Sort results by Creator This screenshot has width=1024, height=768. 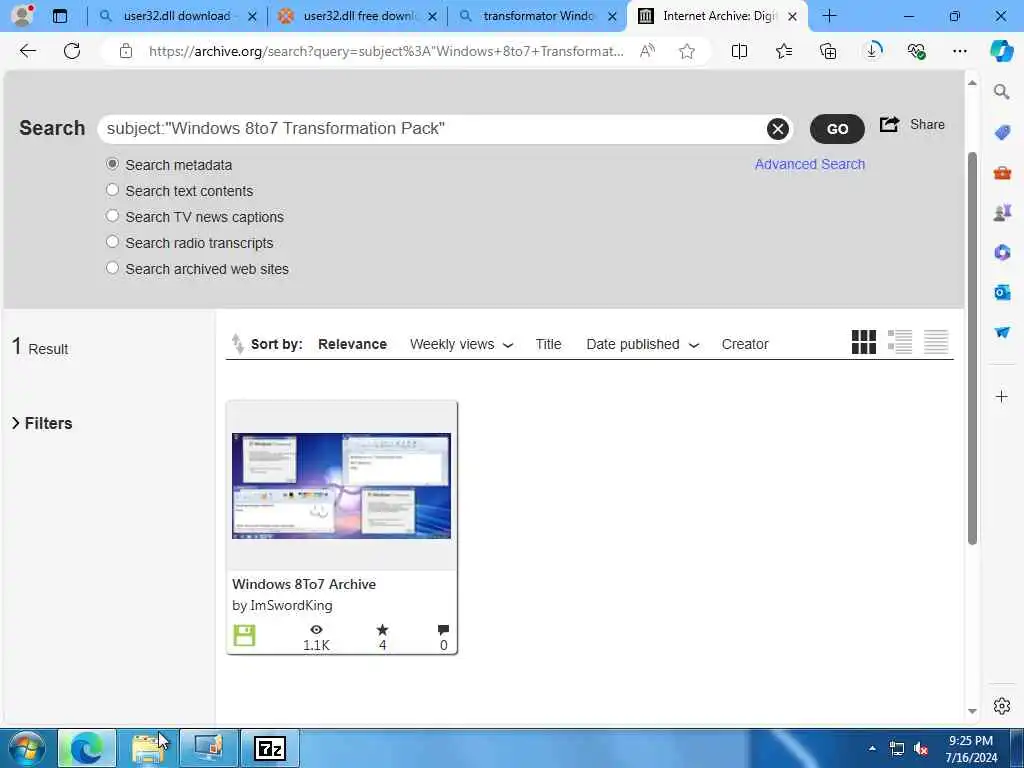(744, 344)
